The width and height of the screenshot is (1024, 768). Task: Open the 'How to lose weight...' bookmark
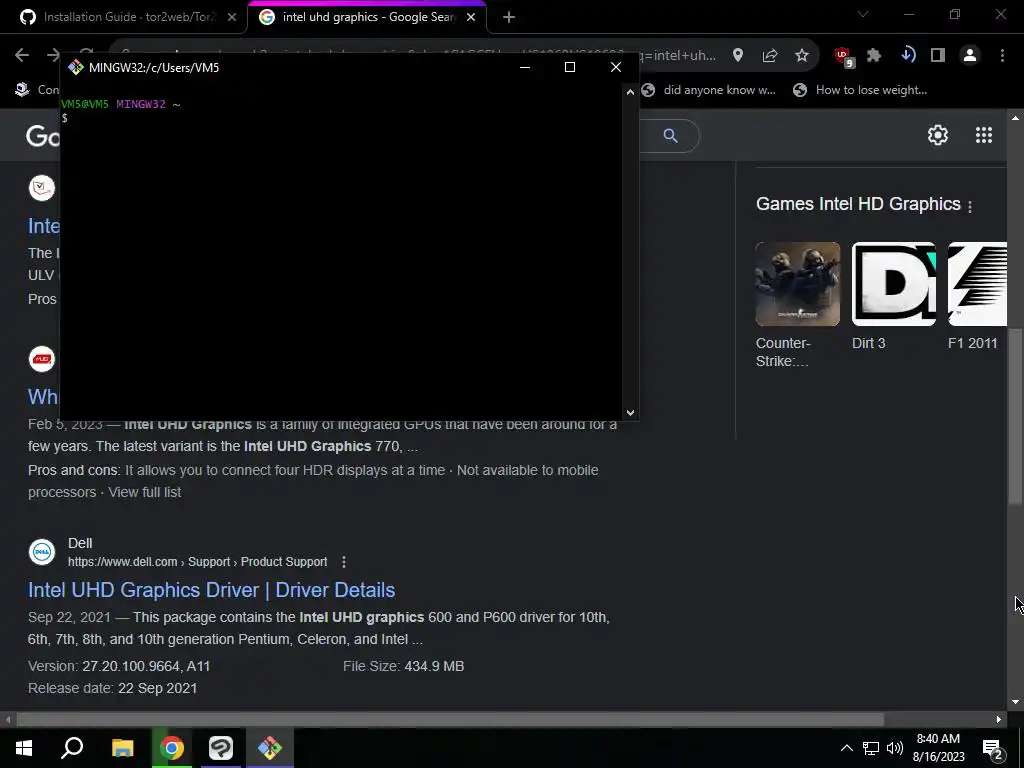860,90
